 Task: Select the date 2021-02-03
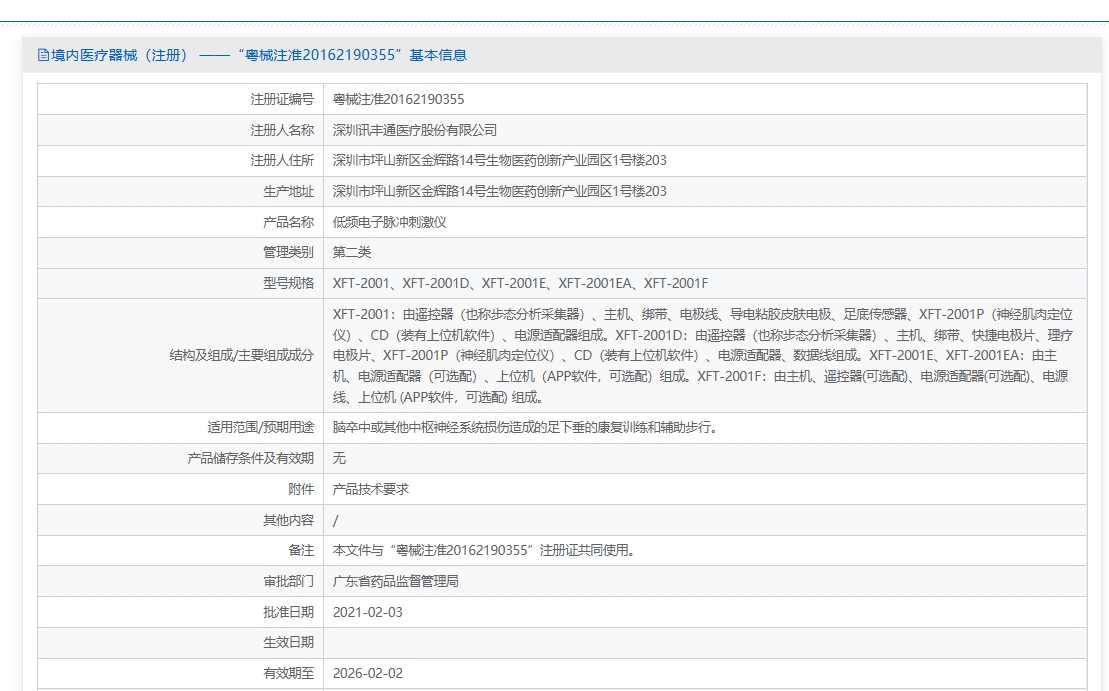[x=368, y=612]
